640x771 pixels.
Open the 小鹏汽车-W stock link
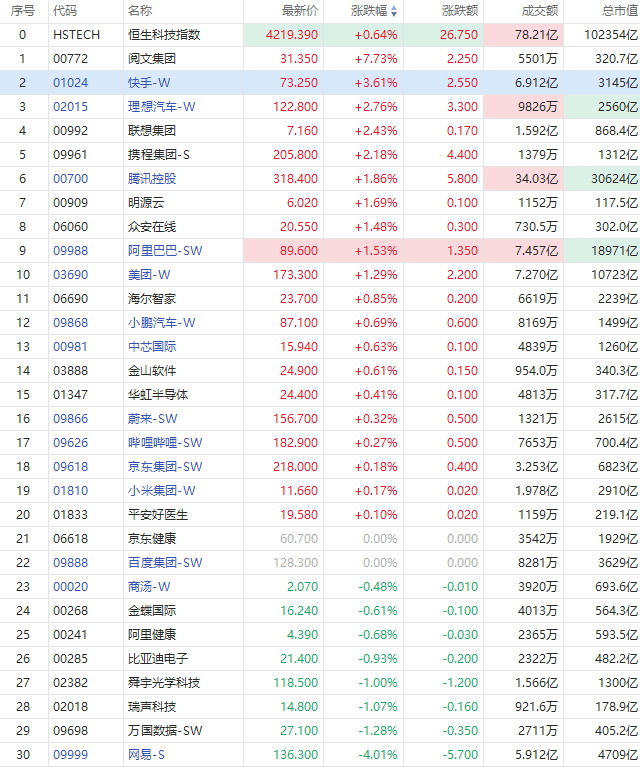[162, 323]
